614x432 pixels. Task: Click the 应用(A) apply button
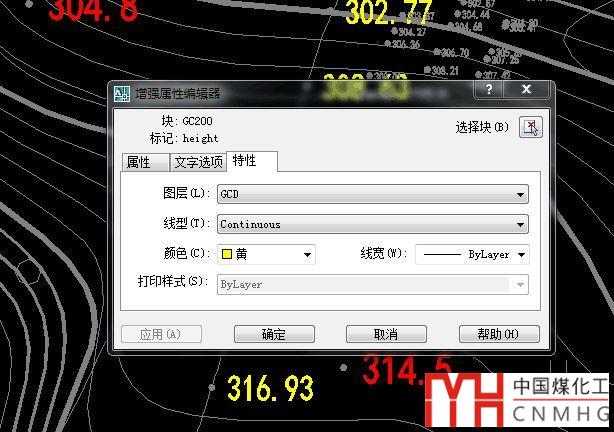161,334
